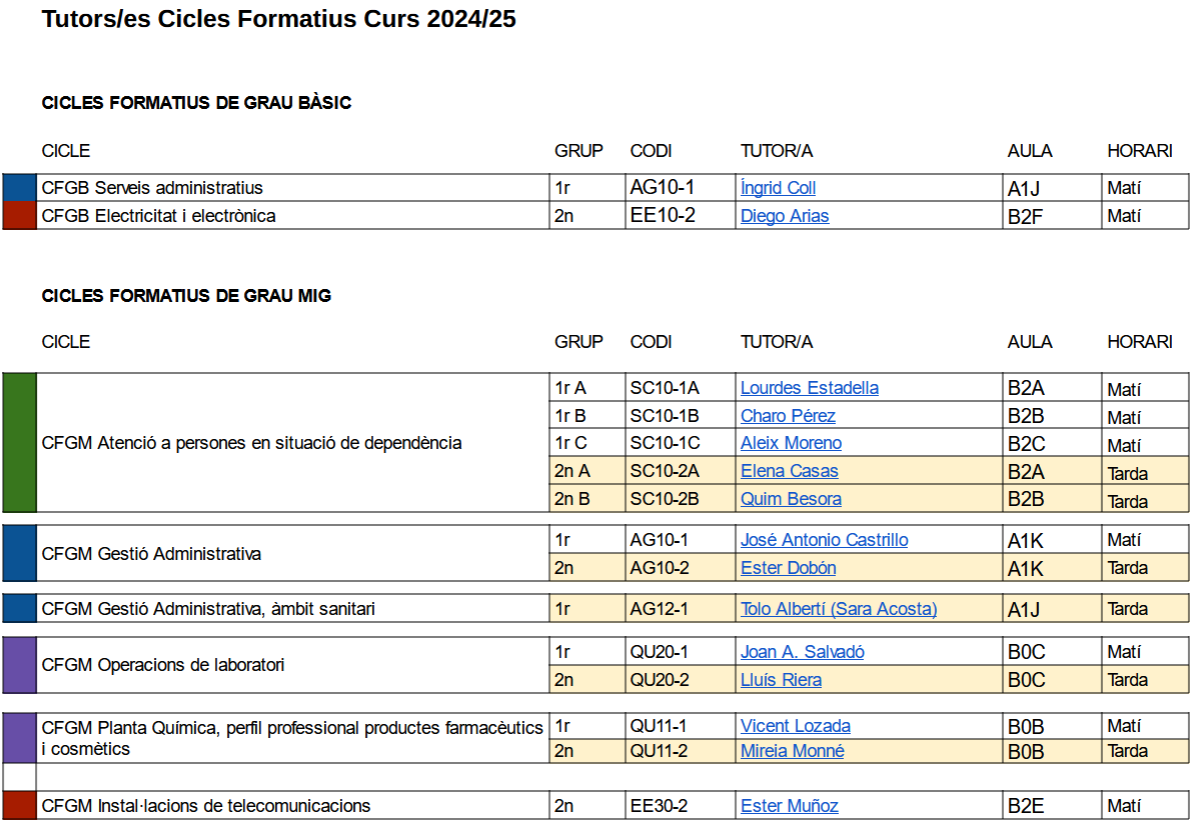
Task: Follow the Vicent Lozada link
Action: pyautogui.click(x=795, y=726)
